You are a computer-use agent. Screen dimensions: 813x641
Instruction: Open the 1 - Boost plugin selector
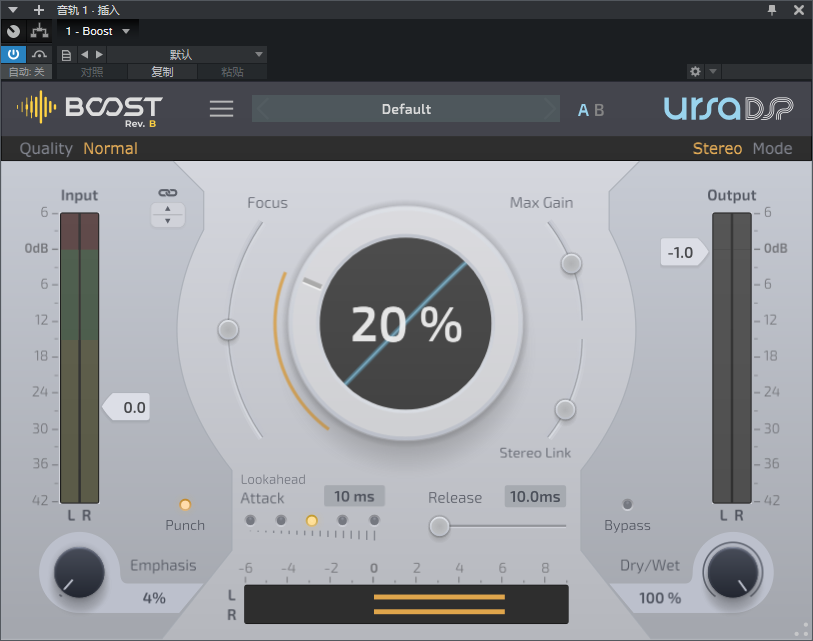tap(97, 31)
